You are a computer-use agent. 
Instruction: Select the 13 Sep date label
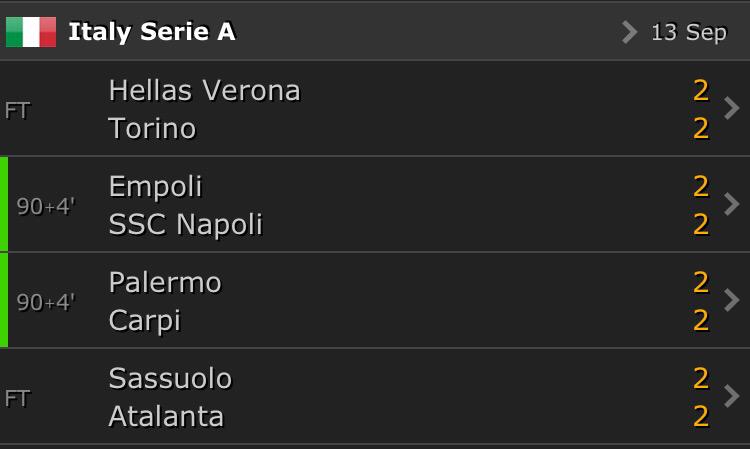tap(689, 32)
